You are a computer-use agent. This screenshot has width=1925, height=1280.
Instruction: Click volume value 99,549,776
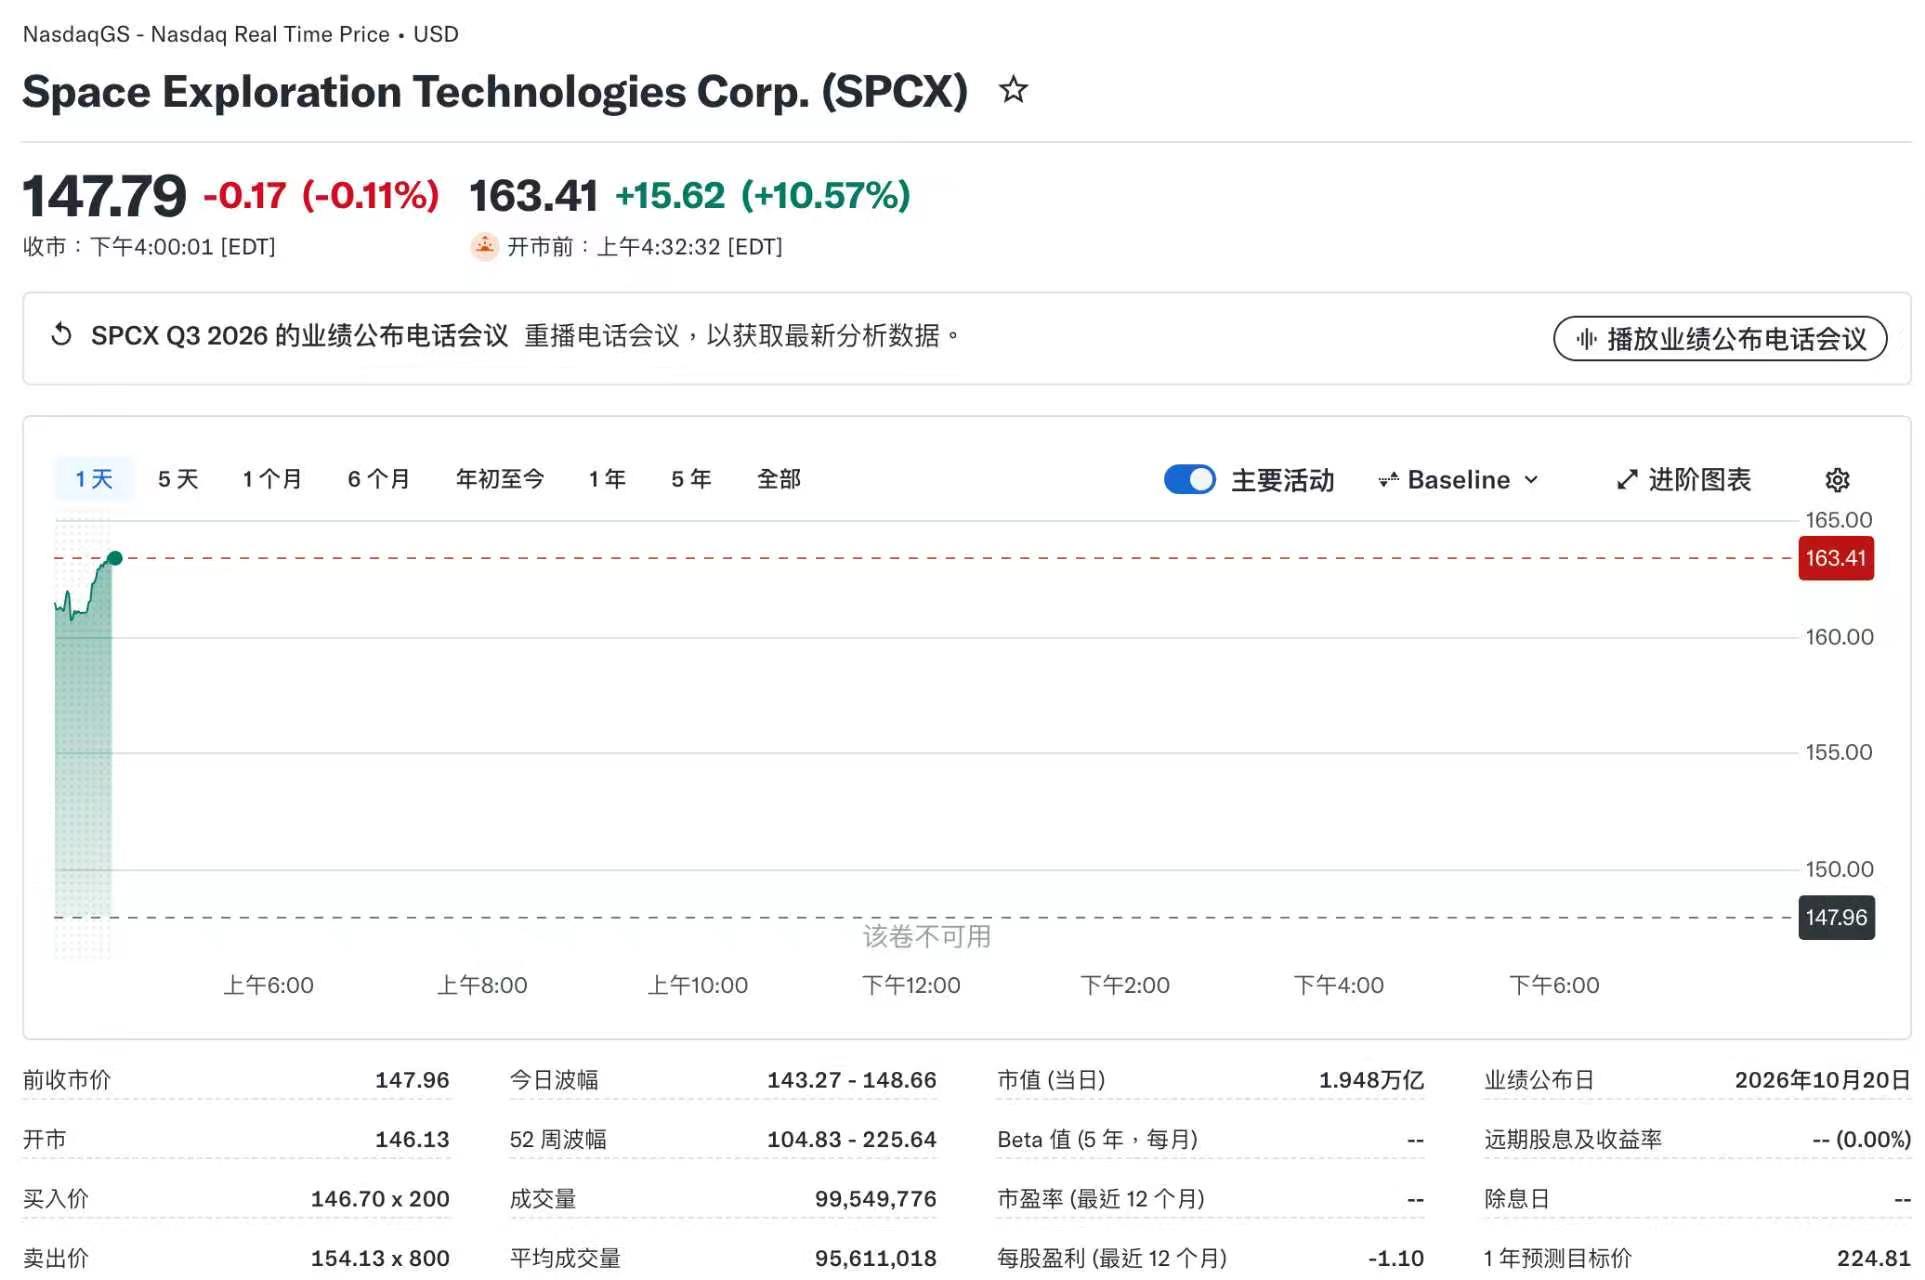(876, 1198)
